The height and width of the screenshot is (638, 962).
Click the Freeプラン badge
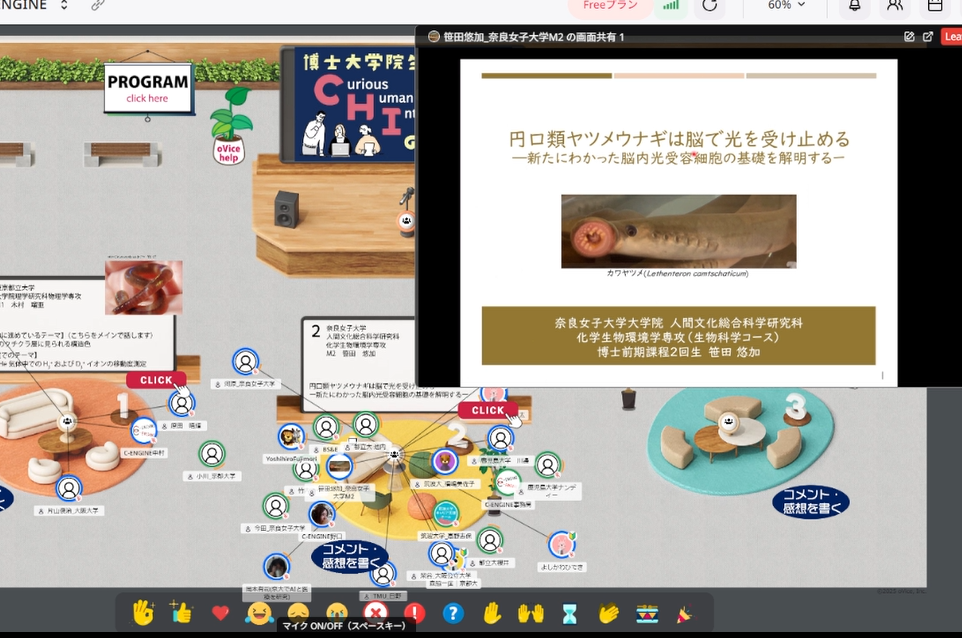(609, 6)
